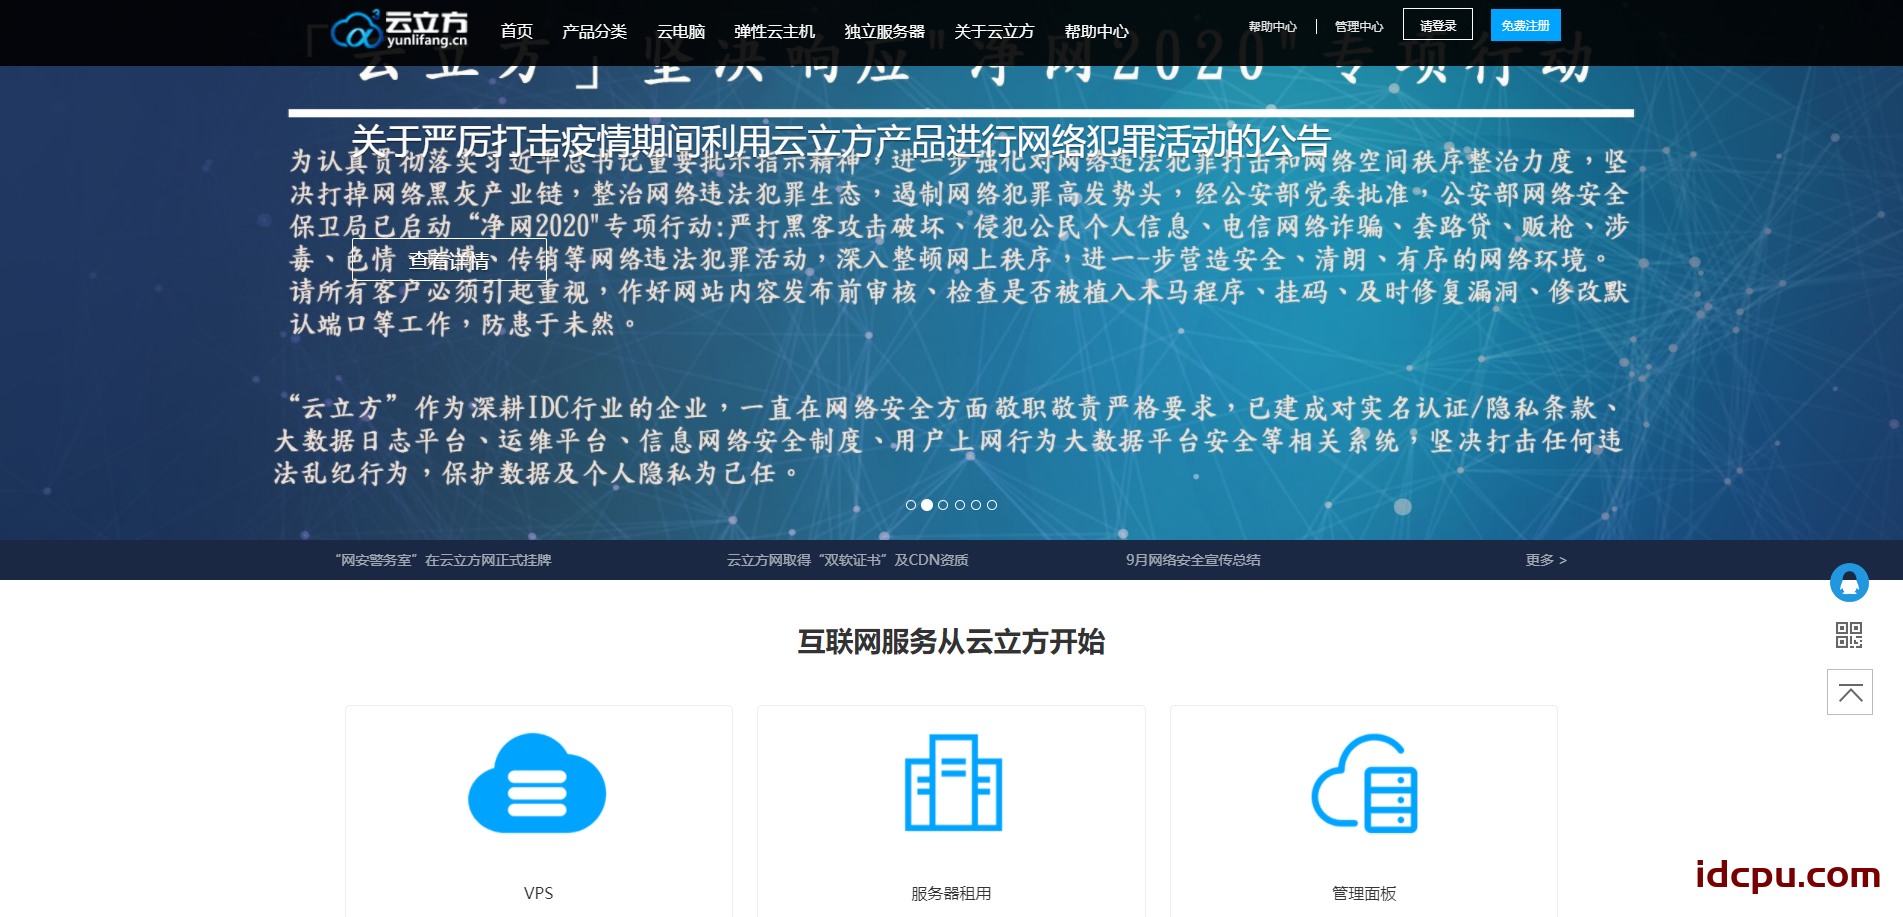Show the QR code icon

(x=1849, y=635)
